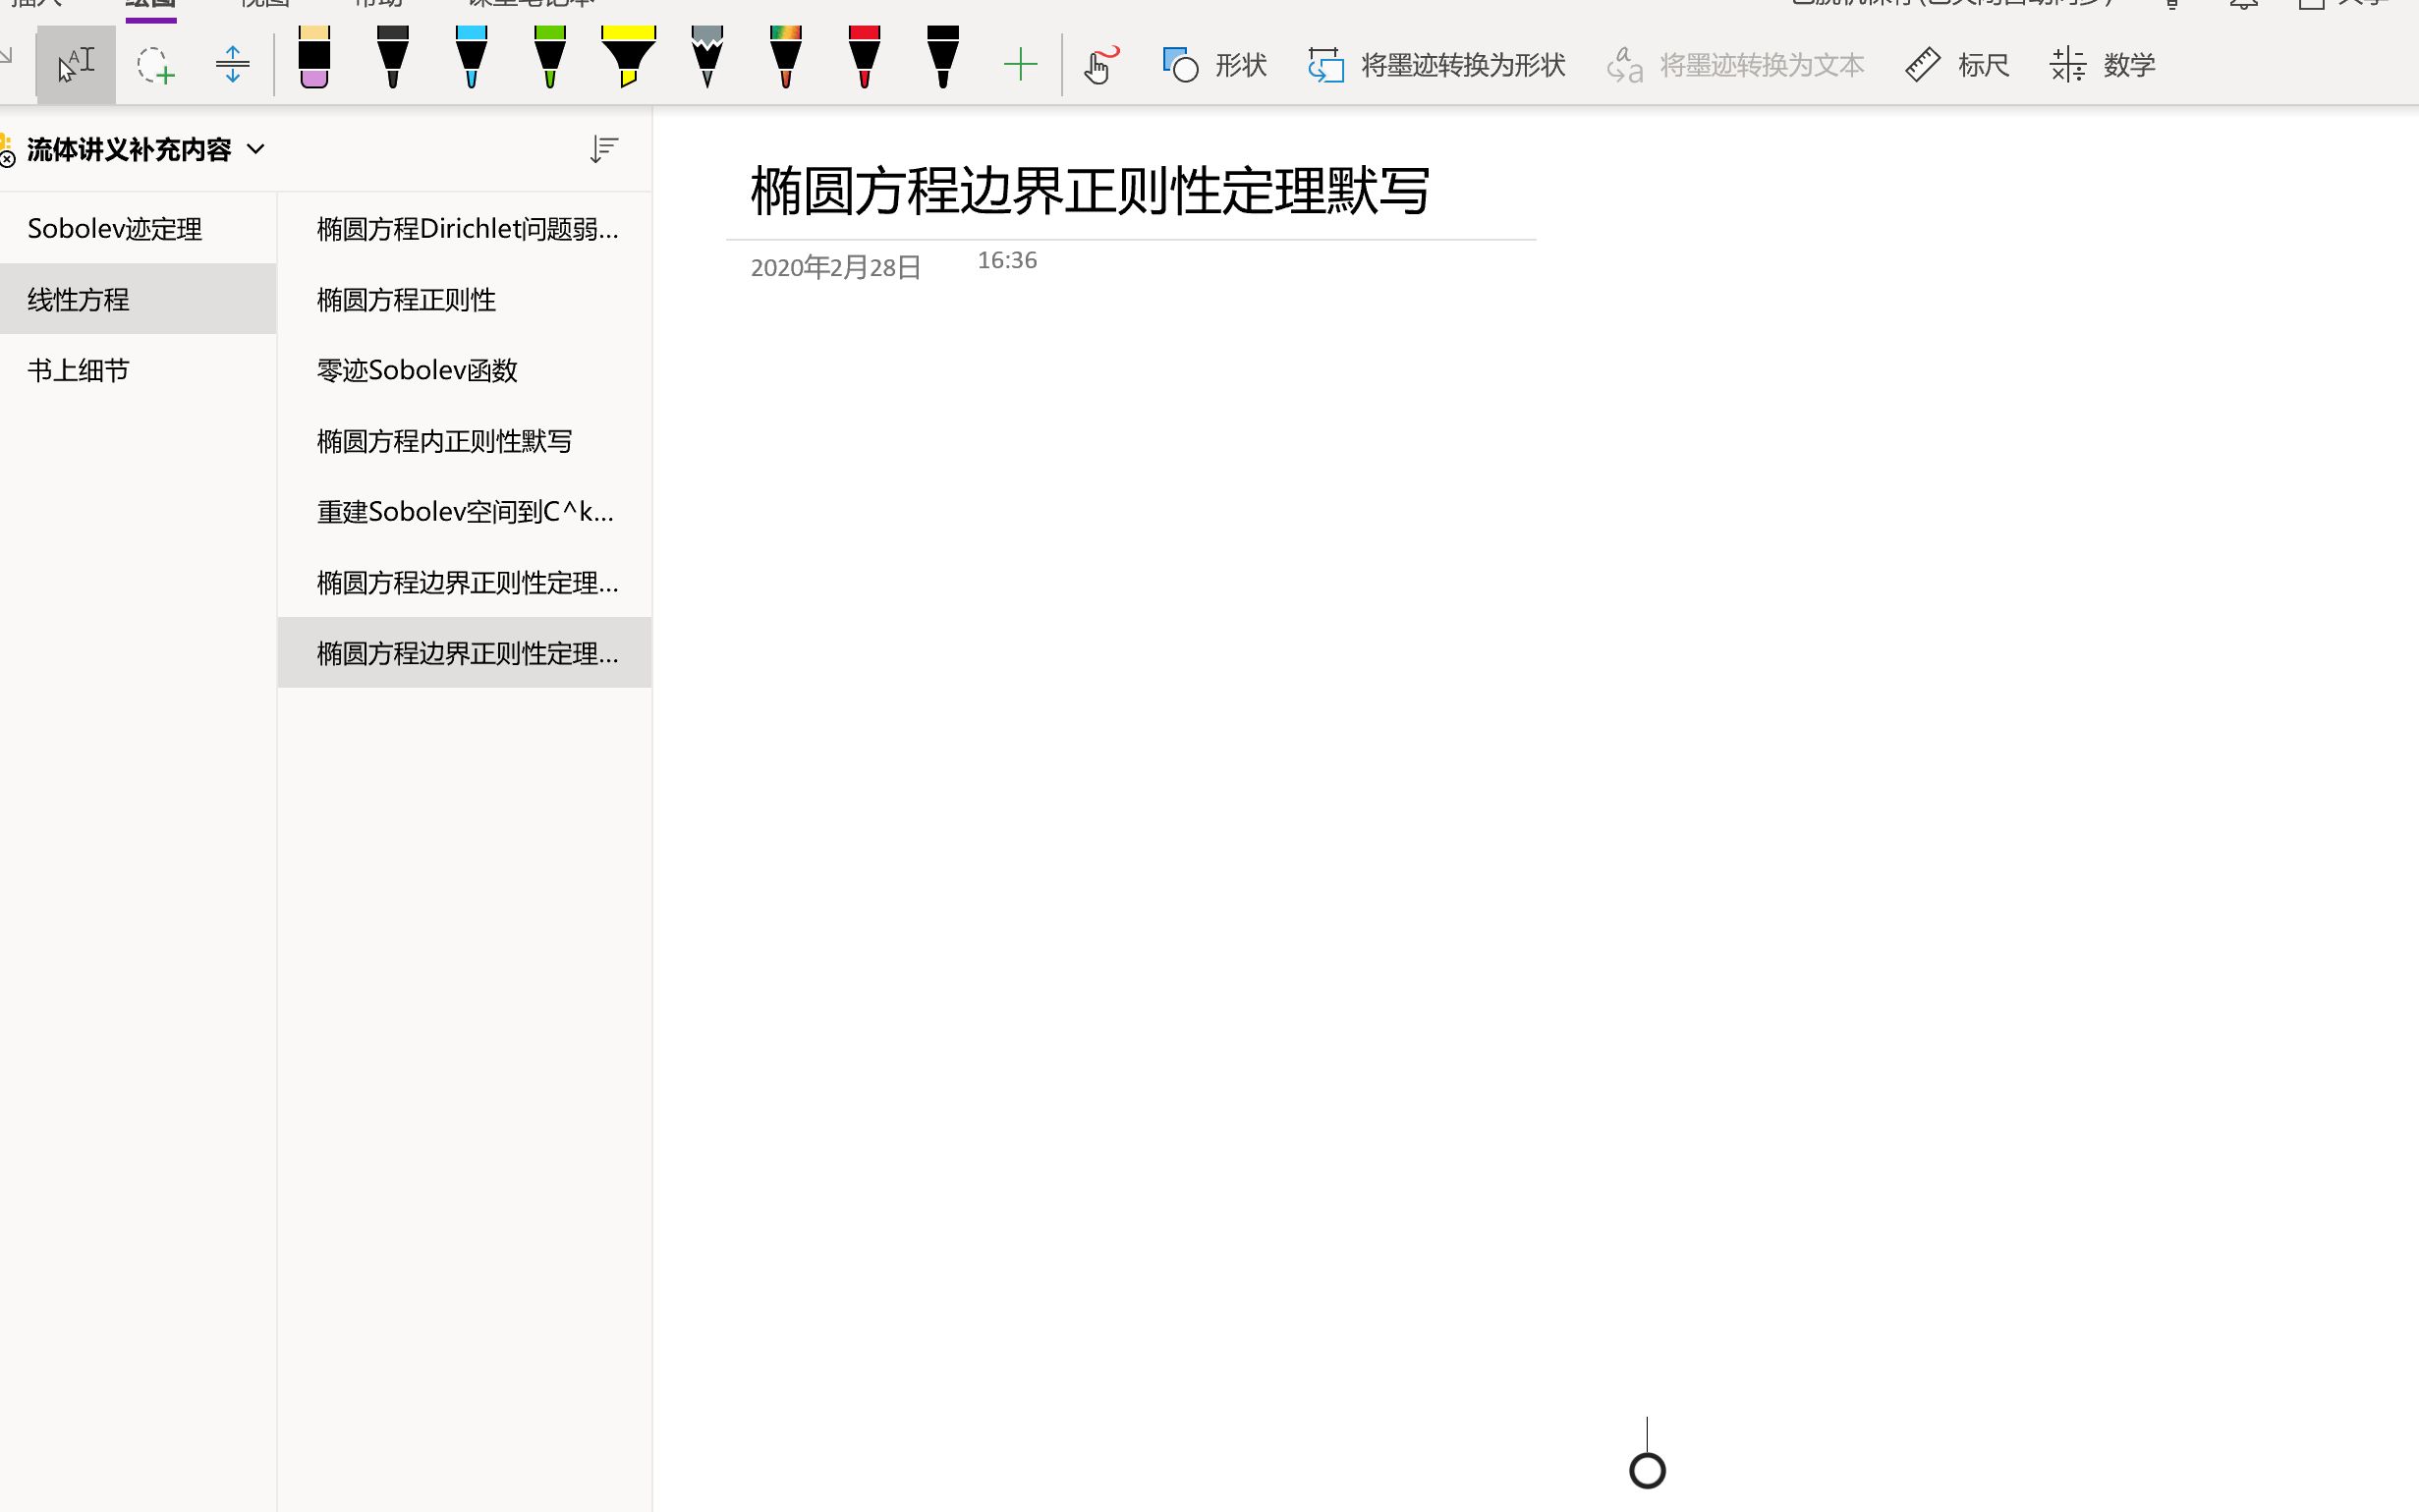Open the 书上细节 section

click(x=138, y=370)
